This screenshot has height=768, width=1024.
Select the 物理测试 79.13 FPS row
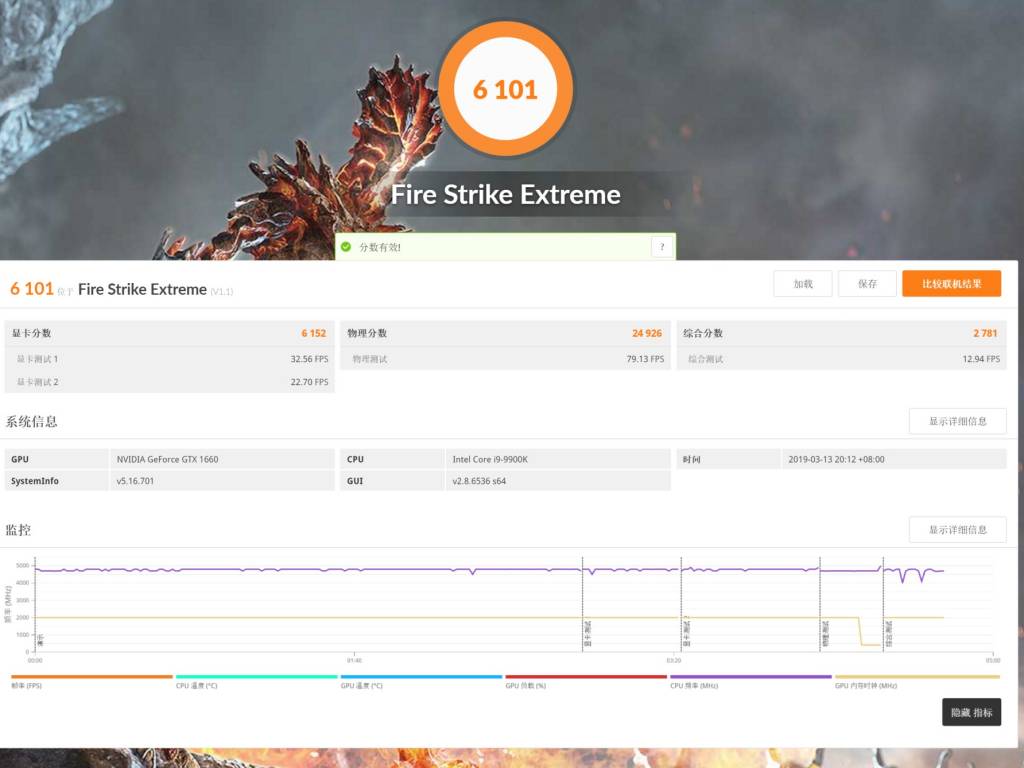point(505,359)
